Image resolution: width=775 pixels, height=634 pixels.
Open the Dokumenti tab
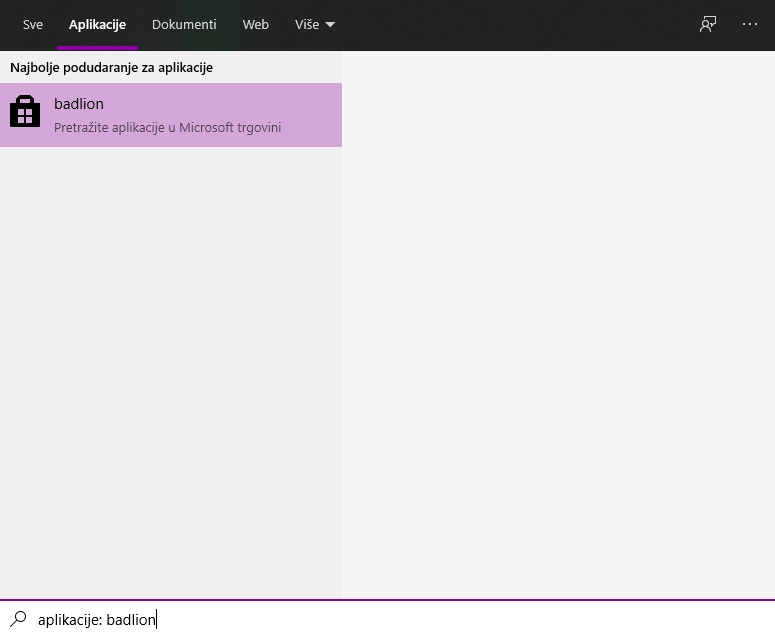click(184, 25)
